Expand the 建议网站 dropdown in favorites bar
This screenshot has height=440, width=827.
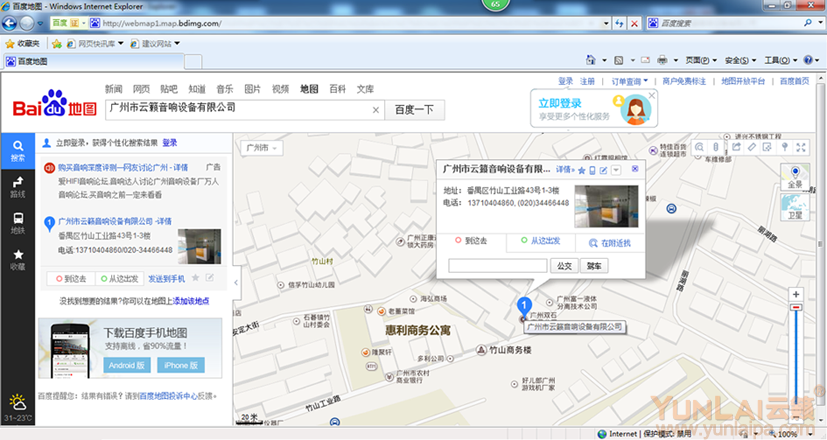177,43
